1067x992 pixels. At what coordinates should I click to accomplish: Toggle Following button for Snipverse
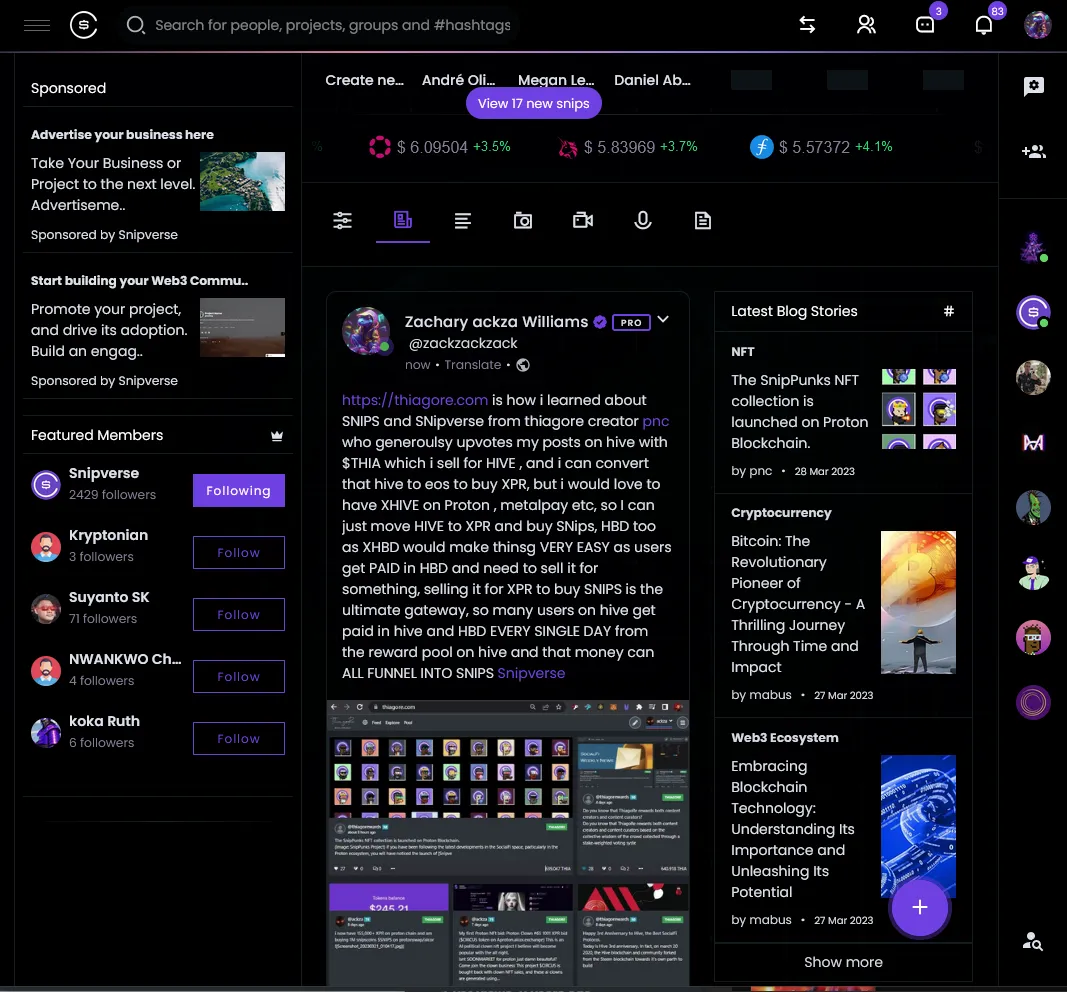[239, 491]
